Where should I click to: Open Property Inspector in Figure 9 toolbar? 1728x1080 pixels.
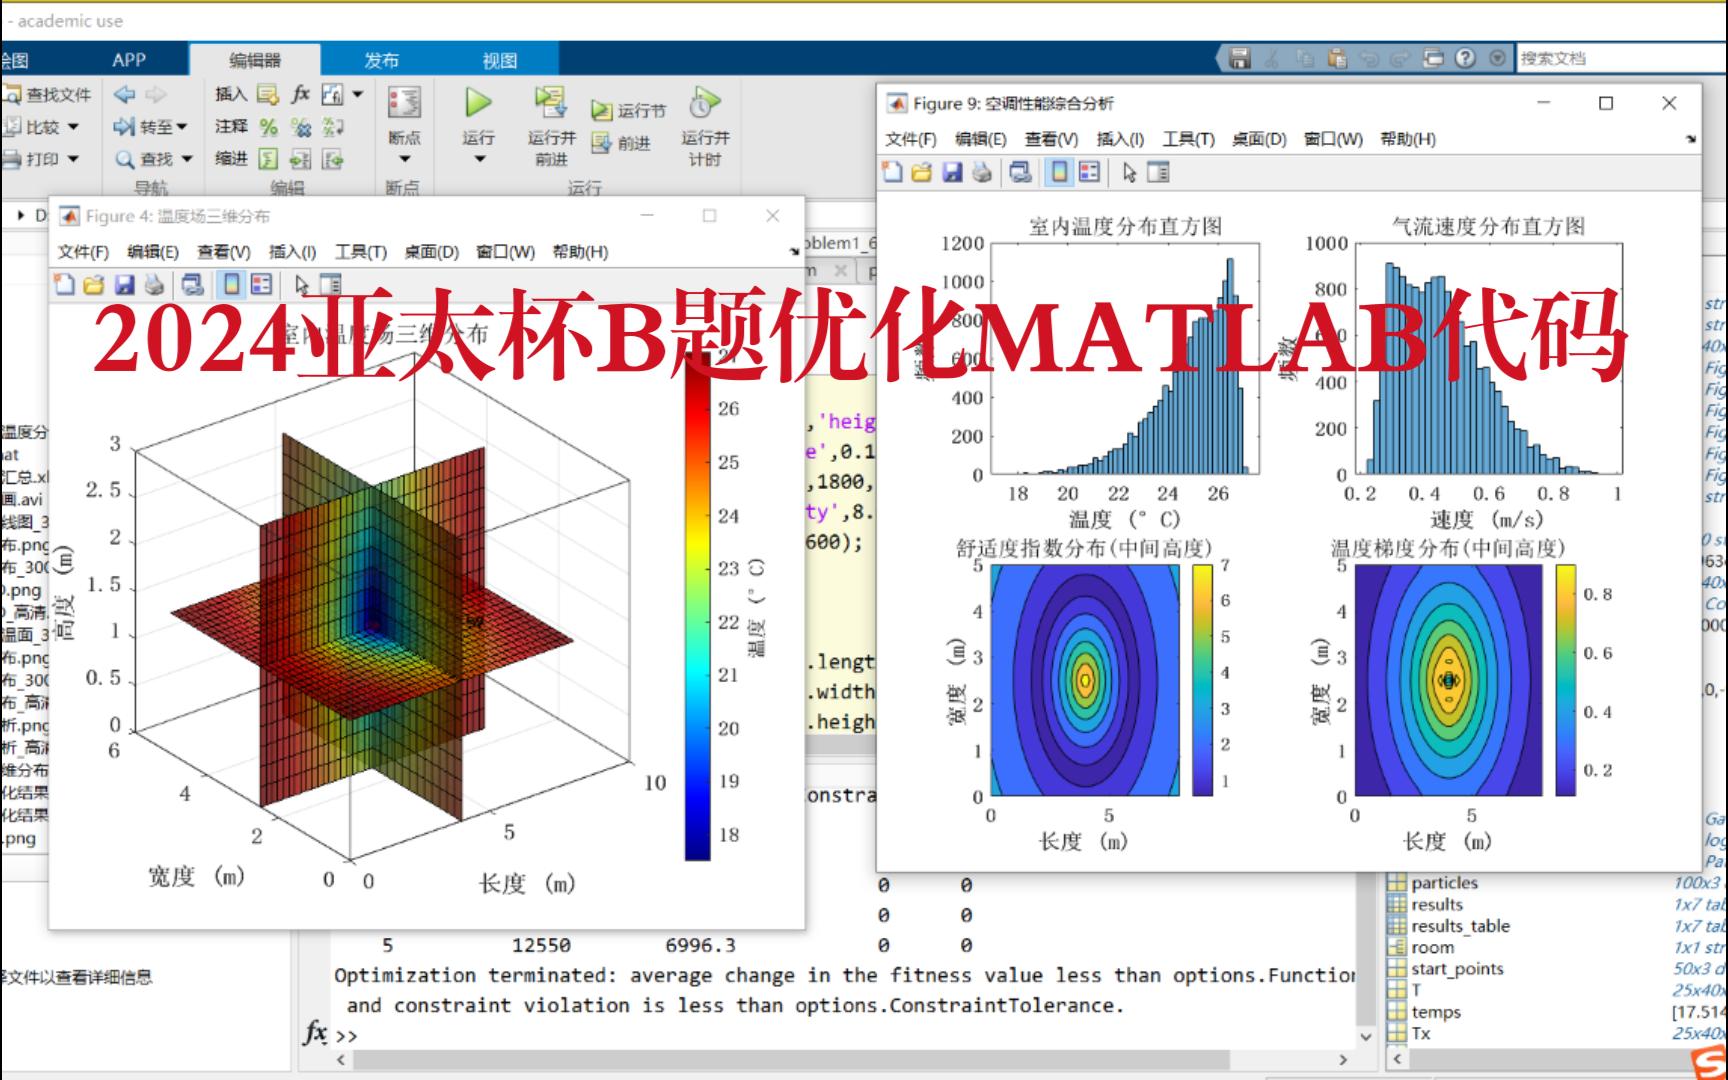[1158, 173]
